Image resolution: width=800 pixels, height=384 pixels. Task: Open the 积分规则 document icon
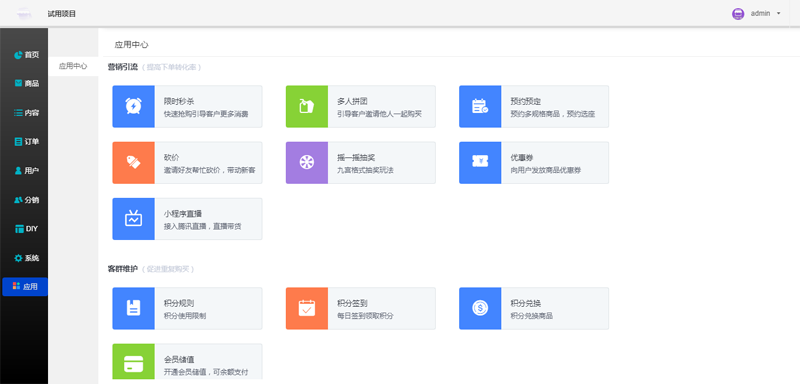[x=134, y=308]
